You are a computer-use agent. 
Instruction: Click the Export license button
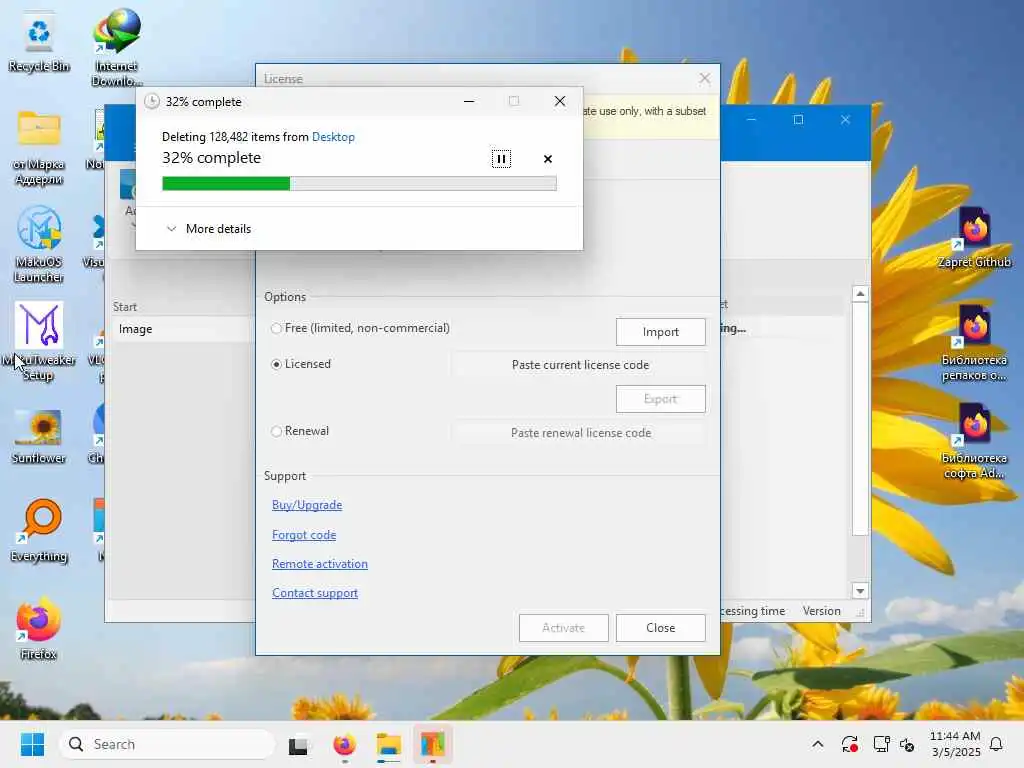(660, 399)
